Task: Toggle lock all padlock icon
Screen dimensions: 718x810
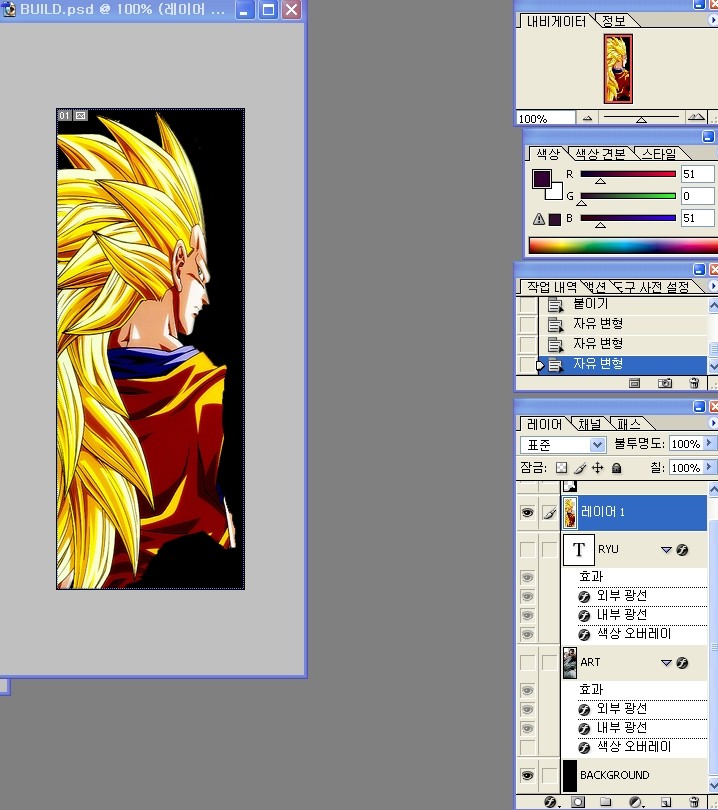Action: 616,468
